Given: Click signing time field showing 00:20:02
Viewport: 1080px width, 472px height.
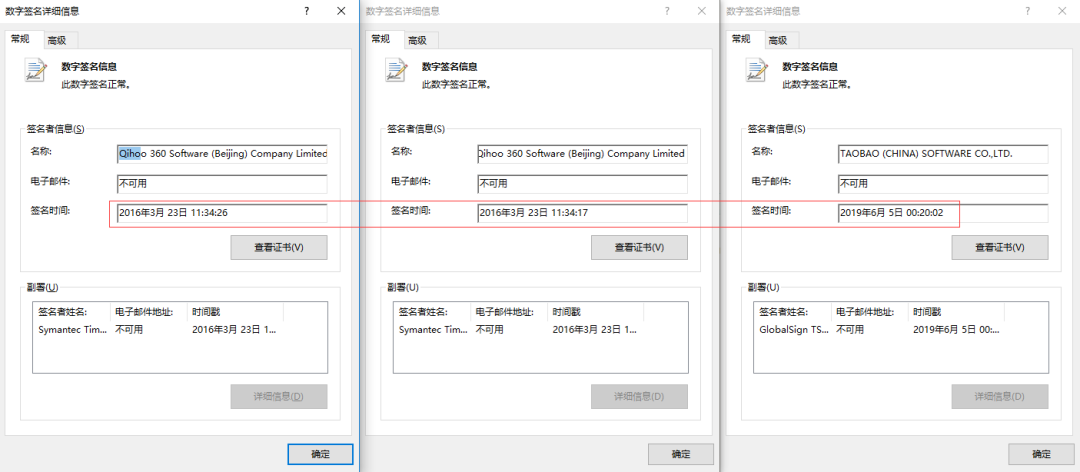Looking at the screenshot, I should click(944, 214).
